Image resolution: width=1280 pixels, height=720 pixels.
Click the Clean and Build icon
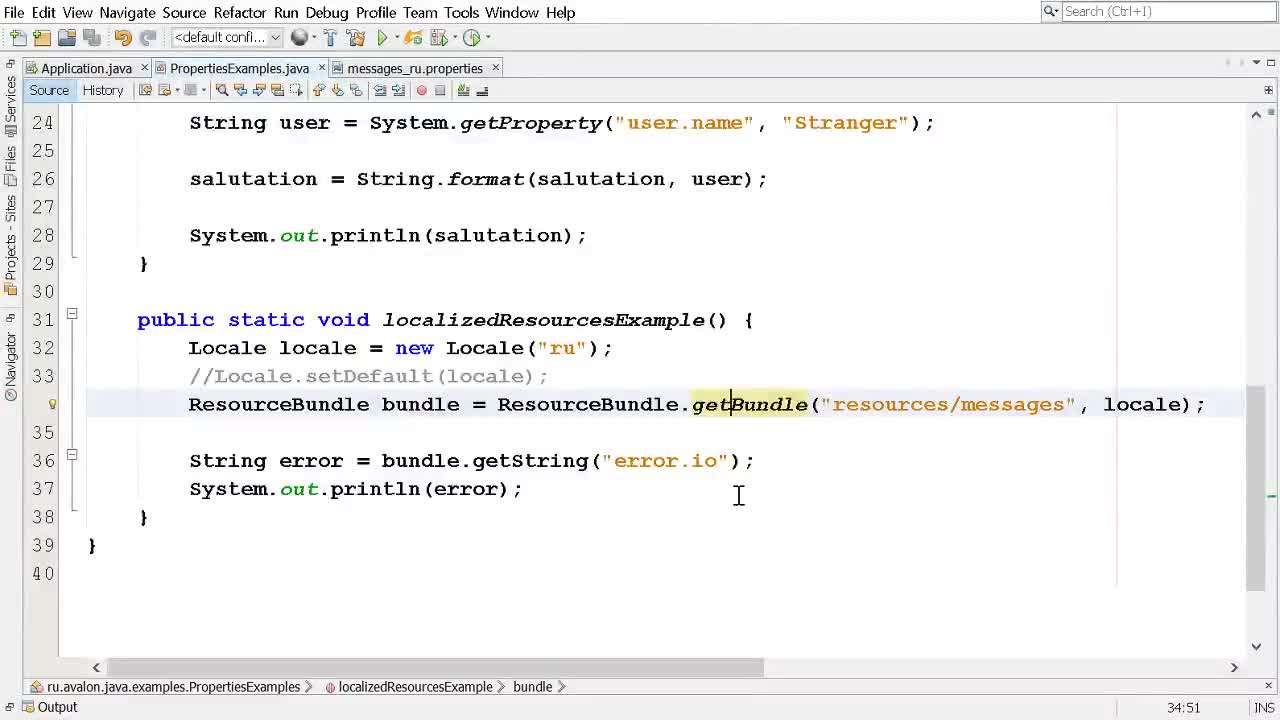356,38
